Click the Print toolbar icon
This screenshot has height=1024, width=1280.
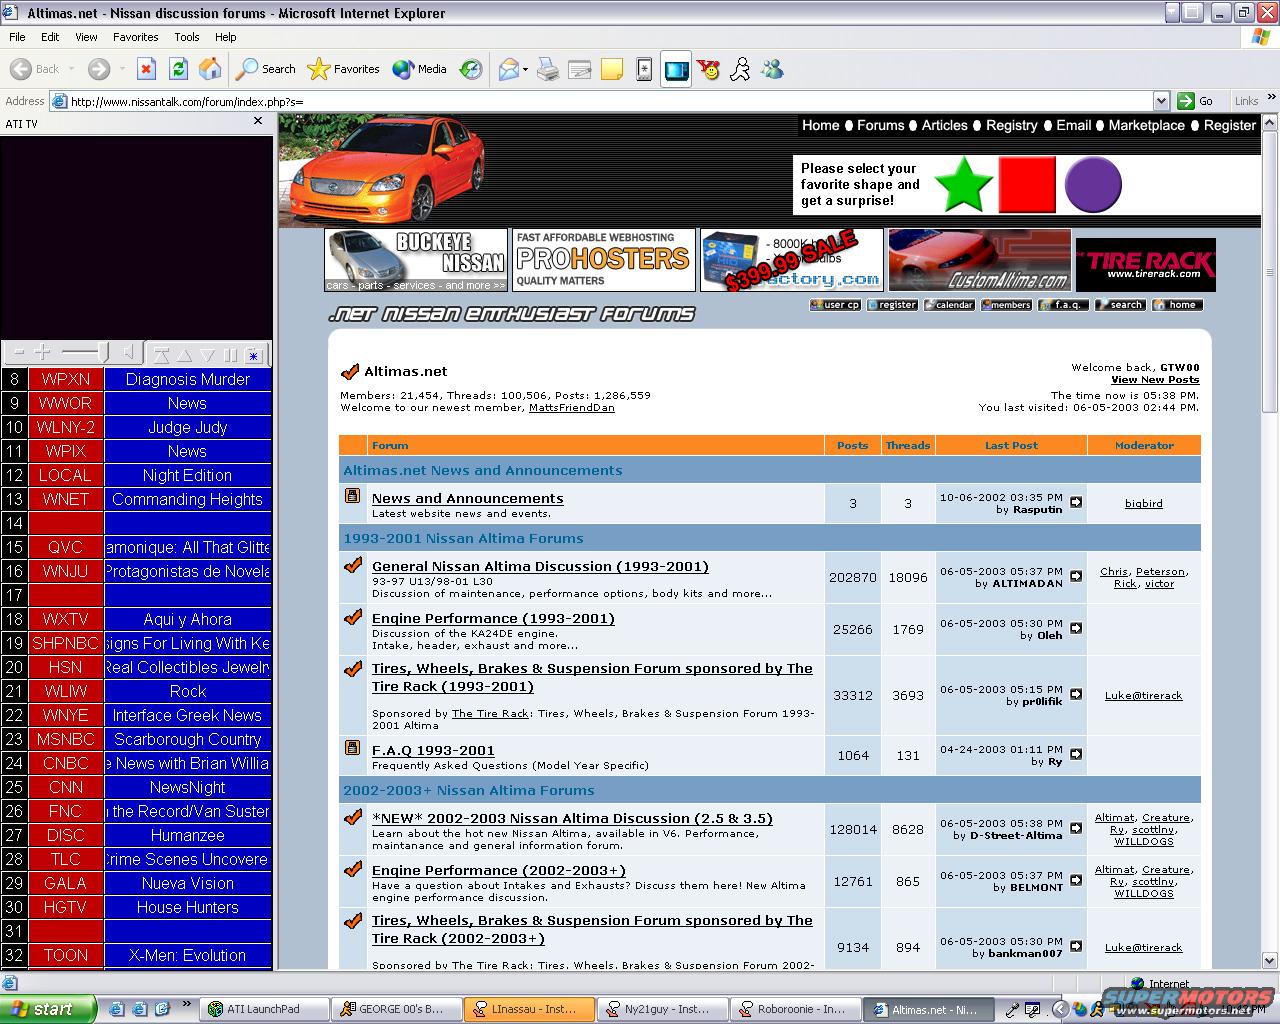point(547,69)
